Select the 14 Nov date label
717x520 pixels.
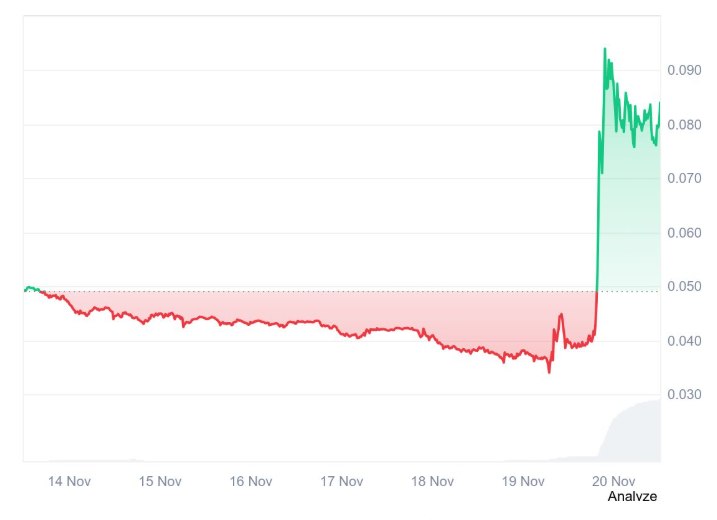click(69, 481)
